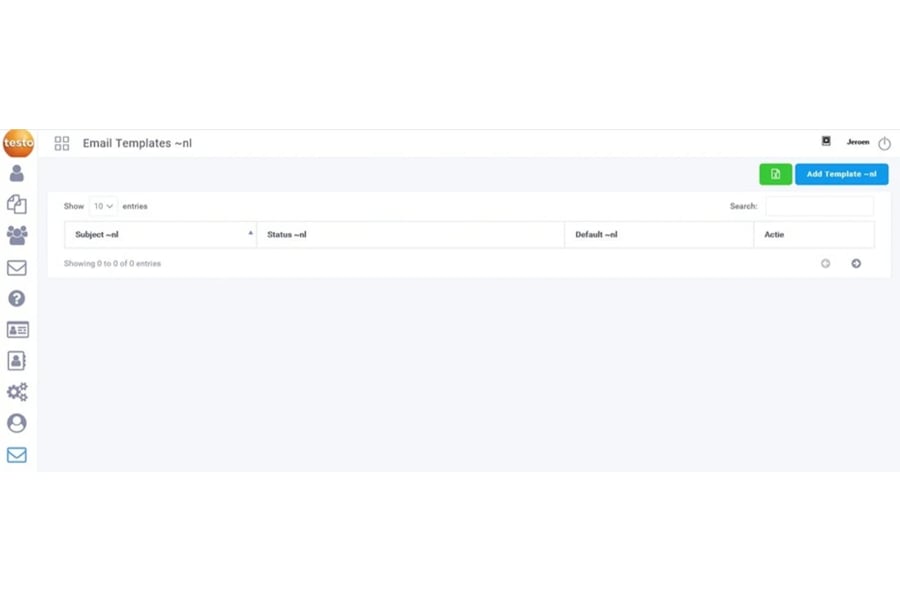Viewport: 900px width, 600px height.
Task: Click the Add Template ~nl button
Action: tap(841, 174)
